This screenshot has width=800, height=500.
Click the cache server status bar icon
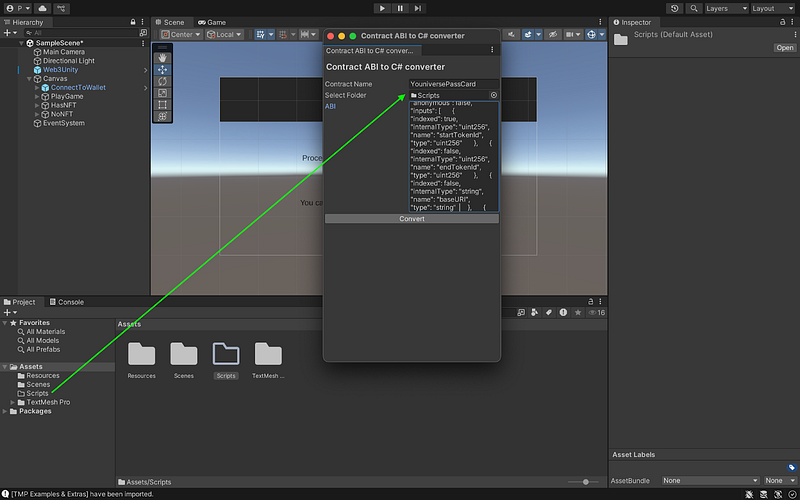(x=764, y=494)
